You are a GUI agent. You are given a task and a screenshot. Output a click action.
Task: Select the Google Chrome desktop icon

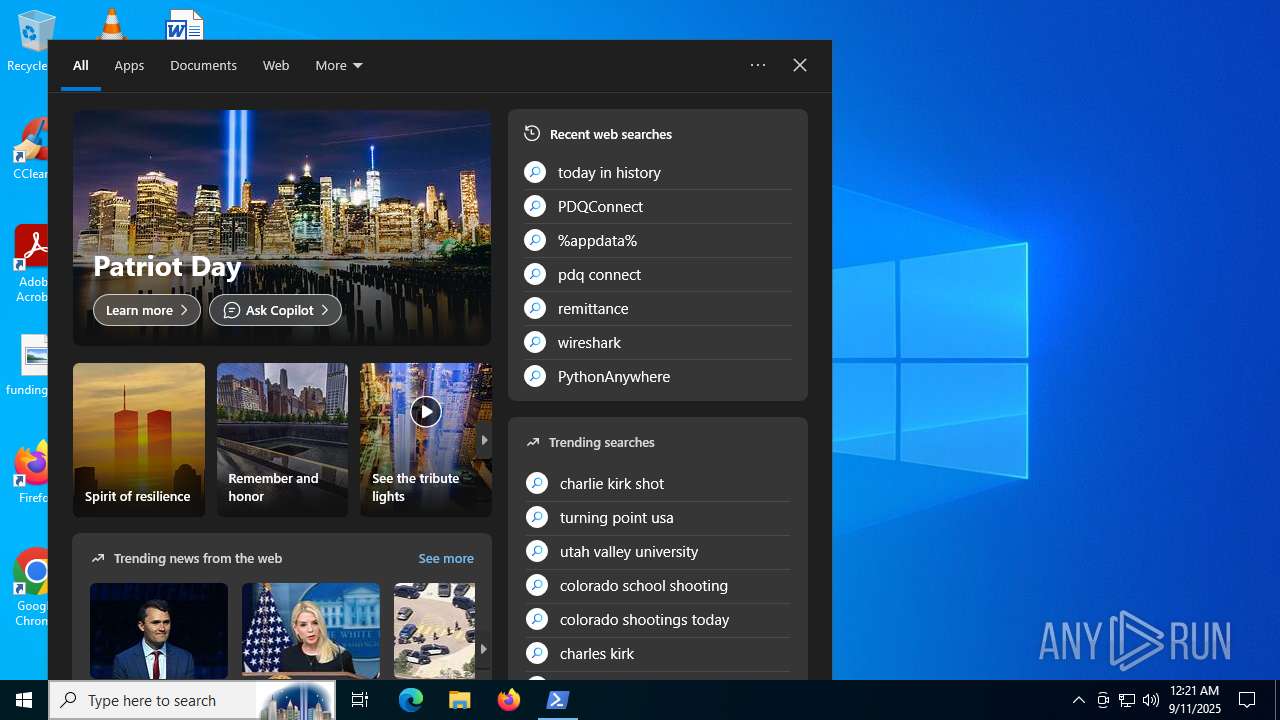[x=32, y=587]
